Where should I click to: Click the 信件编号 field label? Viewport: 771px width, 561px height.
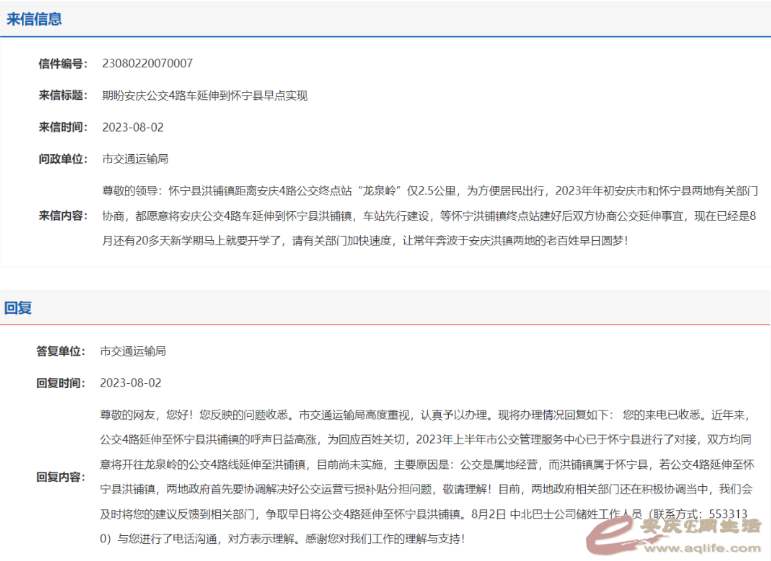(63, 64)
